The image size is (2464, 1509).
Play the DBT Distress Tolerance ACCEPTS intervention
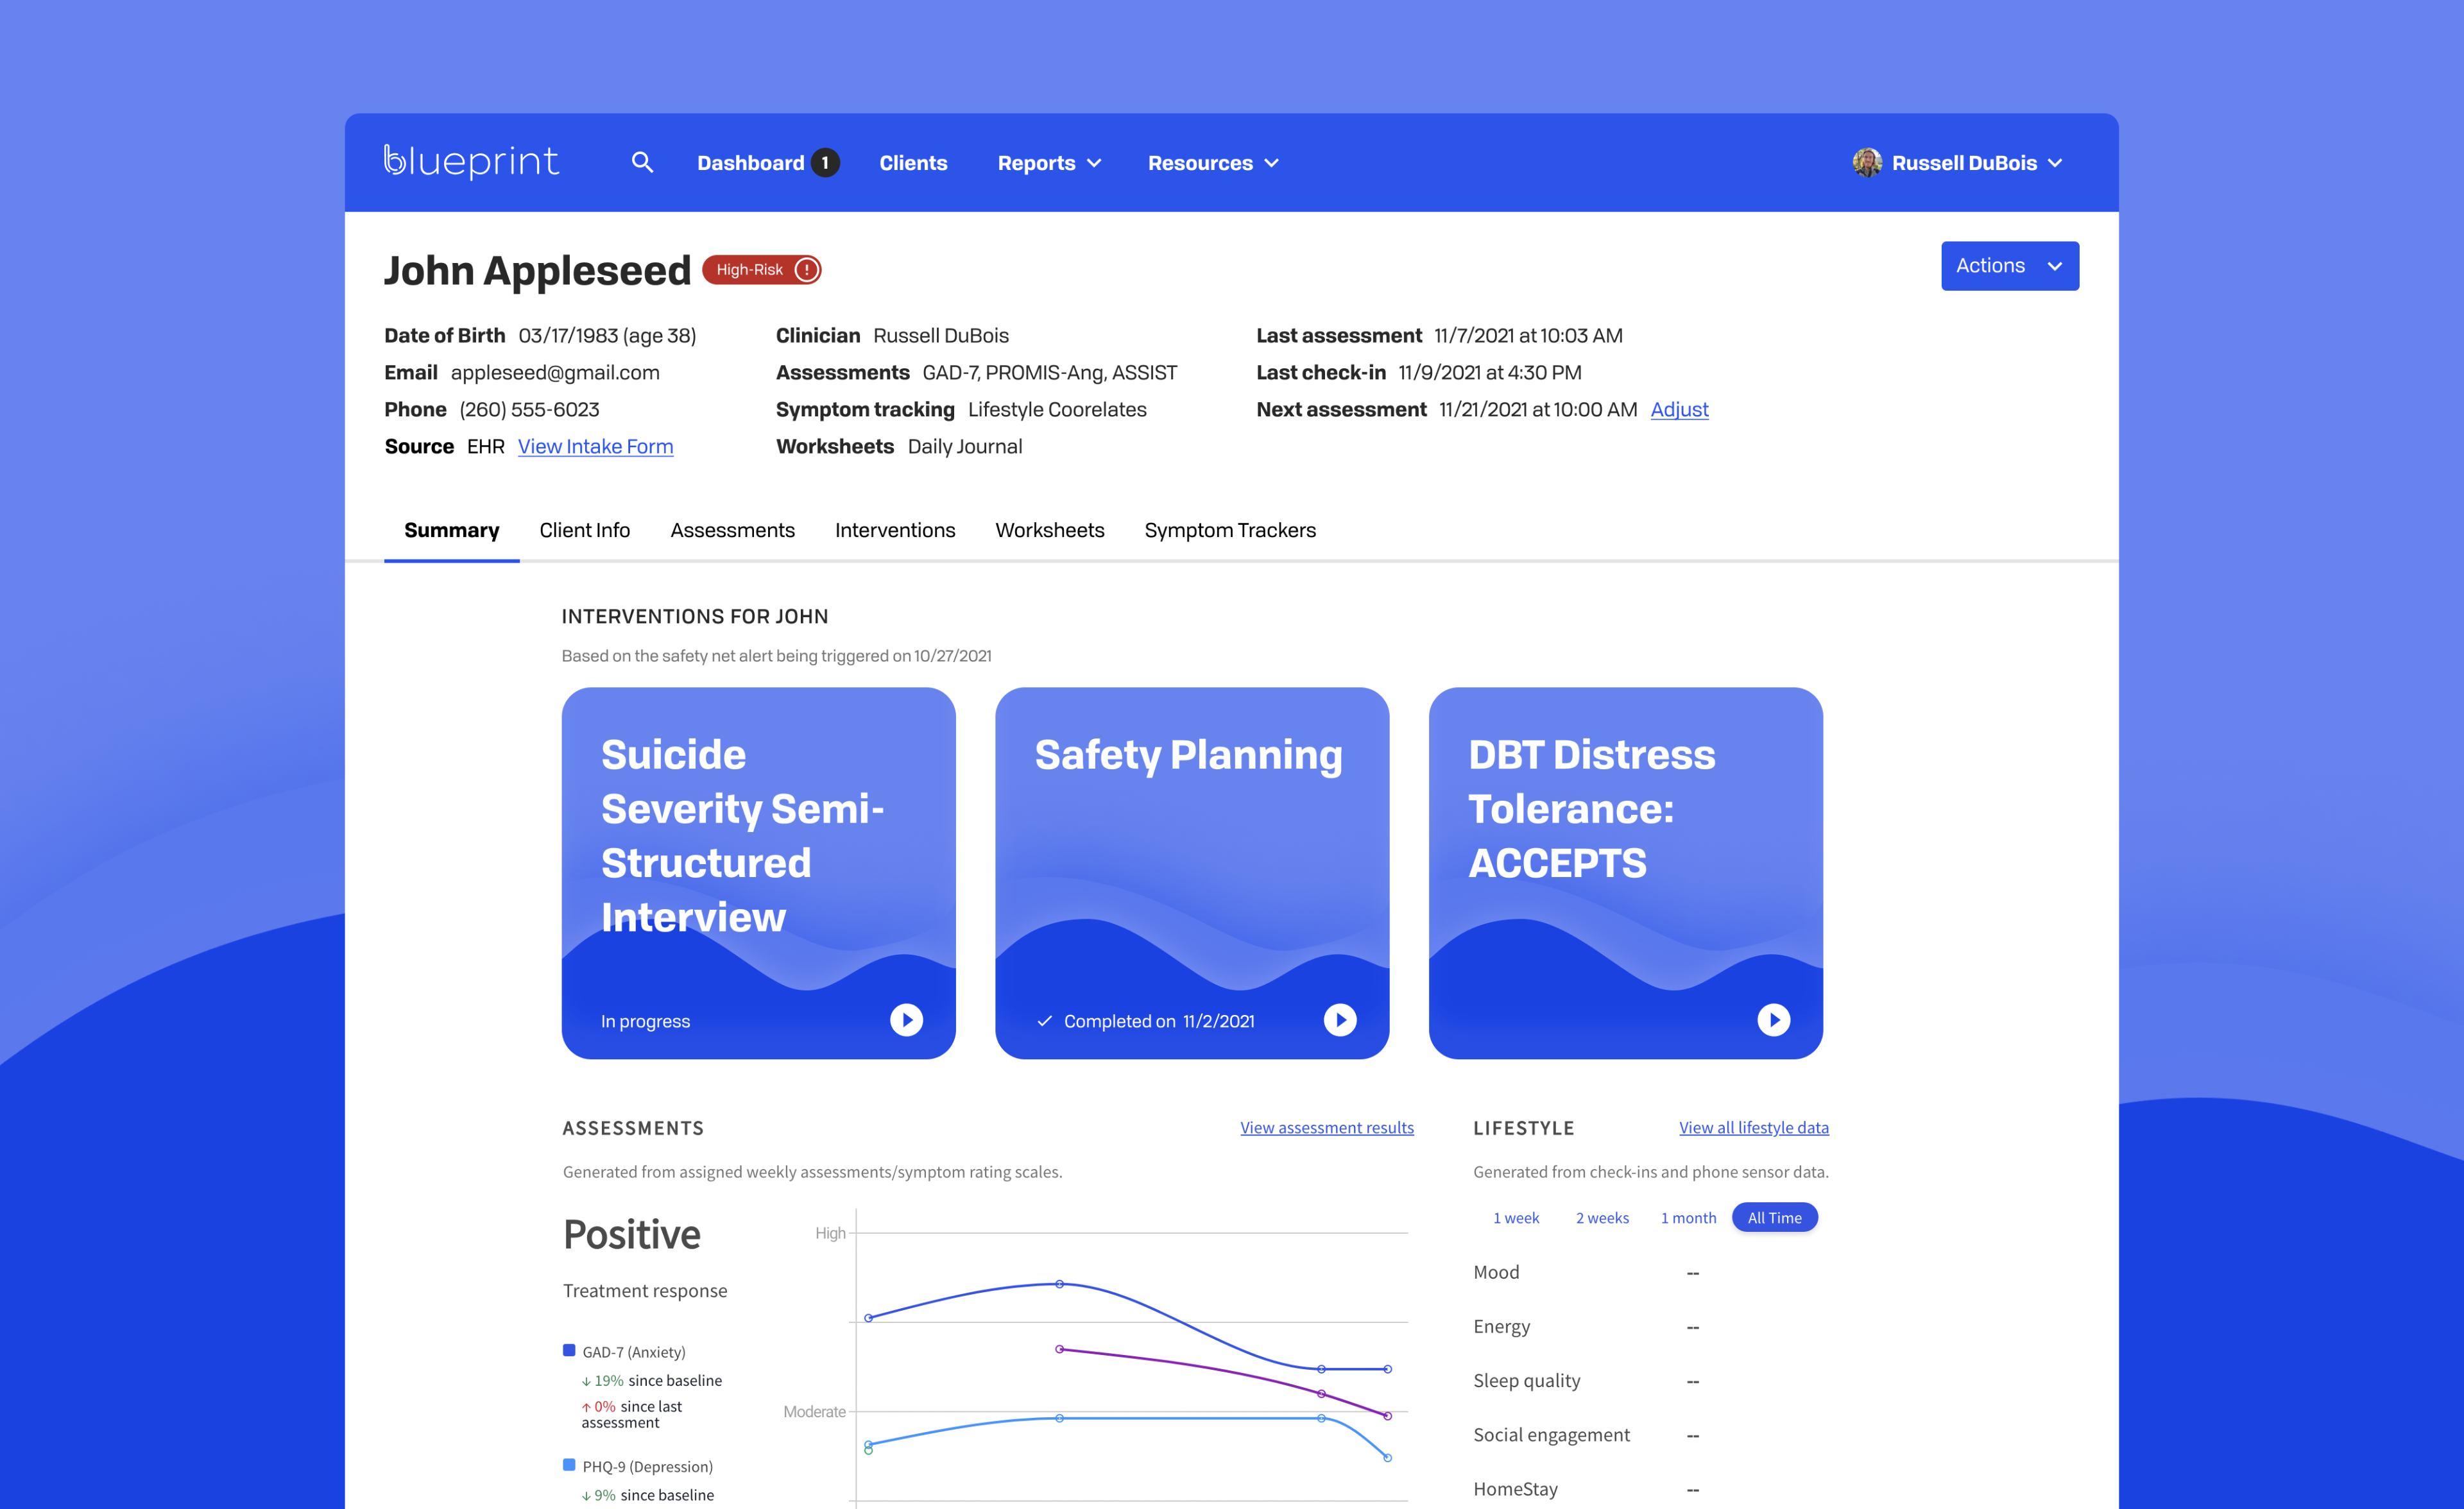[x=1773, y=1020]
